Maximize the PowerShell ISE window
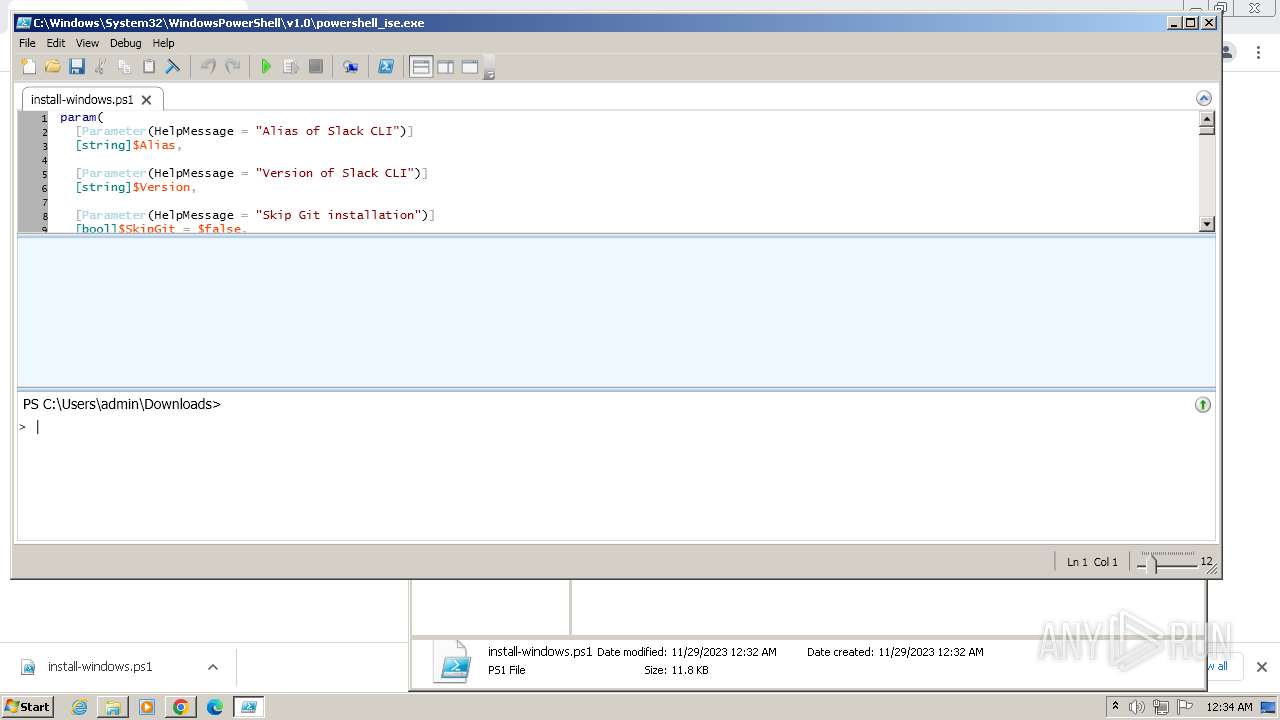1280x720 pixels. click(1190, 22)
